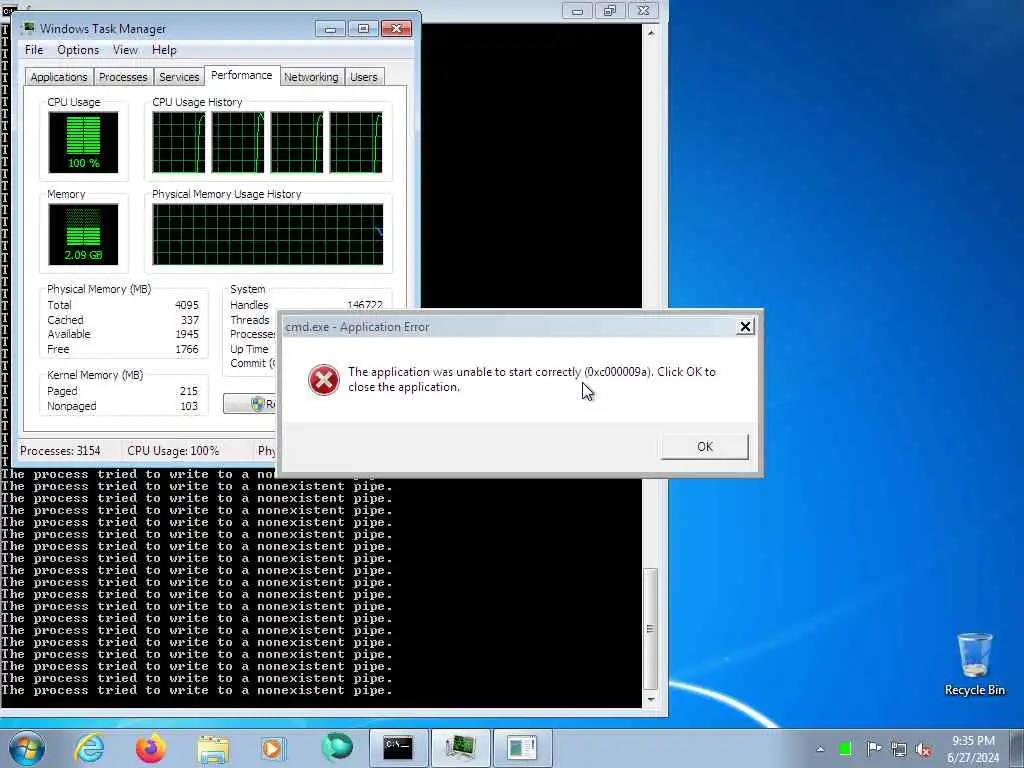Screen dimensions: 1024x768
Task: Click the green CPU meter tray icon
Action: pos(845,749)
